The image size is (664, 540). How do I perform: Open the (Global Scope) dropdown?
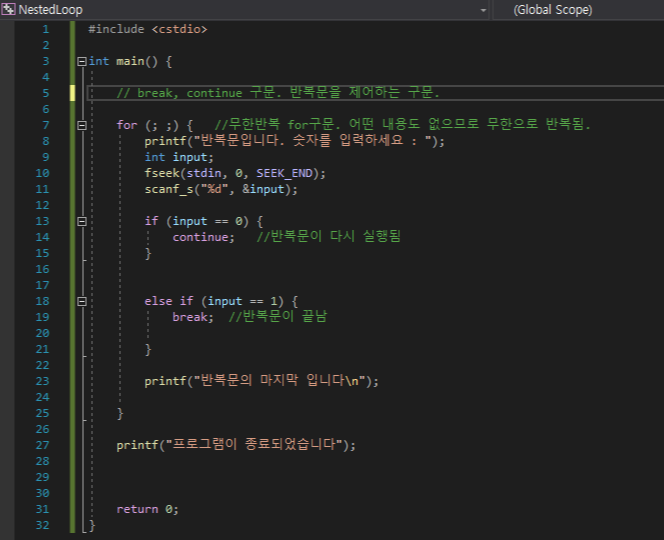[578, 10]
